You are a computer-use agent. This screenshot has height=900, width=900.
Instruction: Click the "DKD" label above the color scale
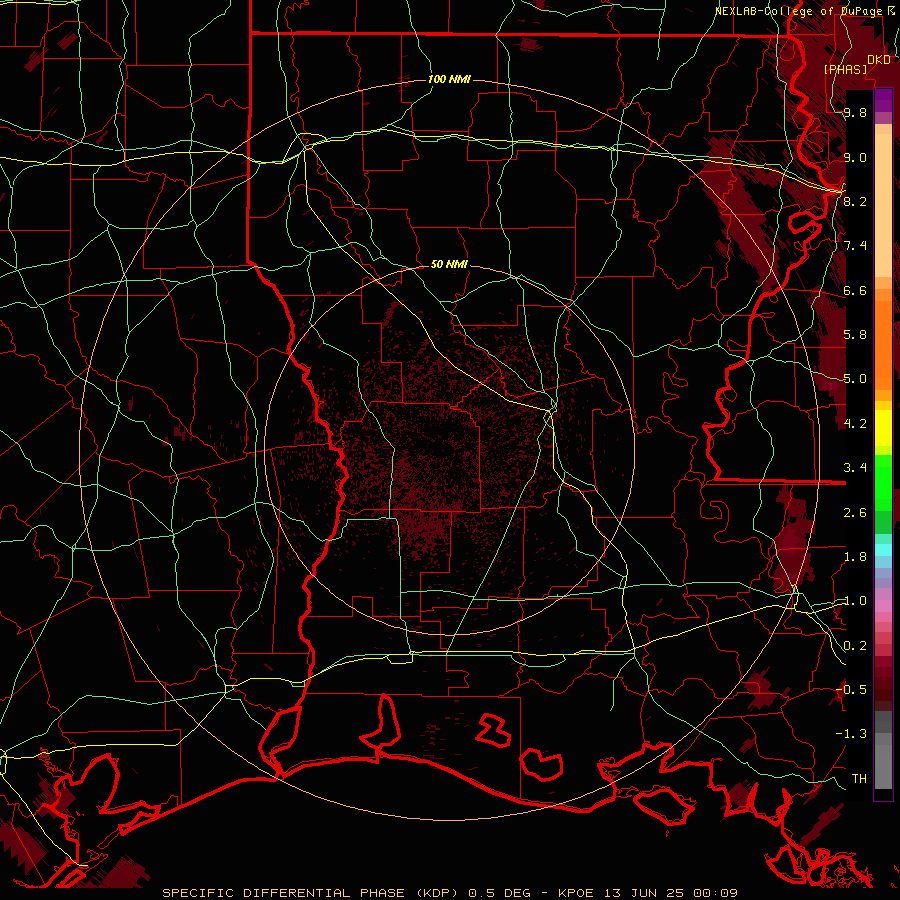pyautogui.click(x=878, y=60)
